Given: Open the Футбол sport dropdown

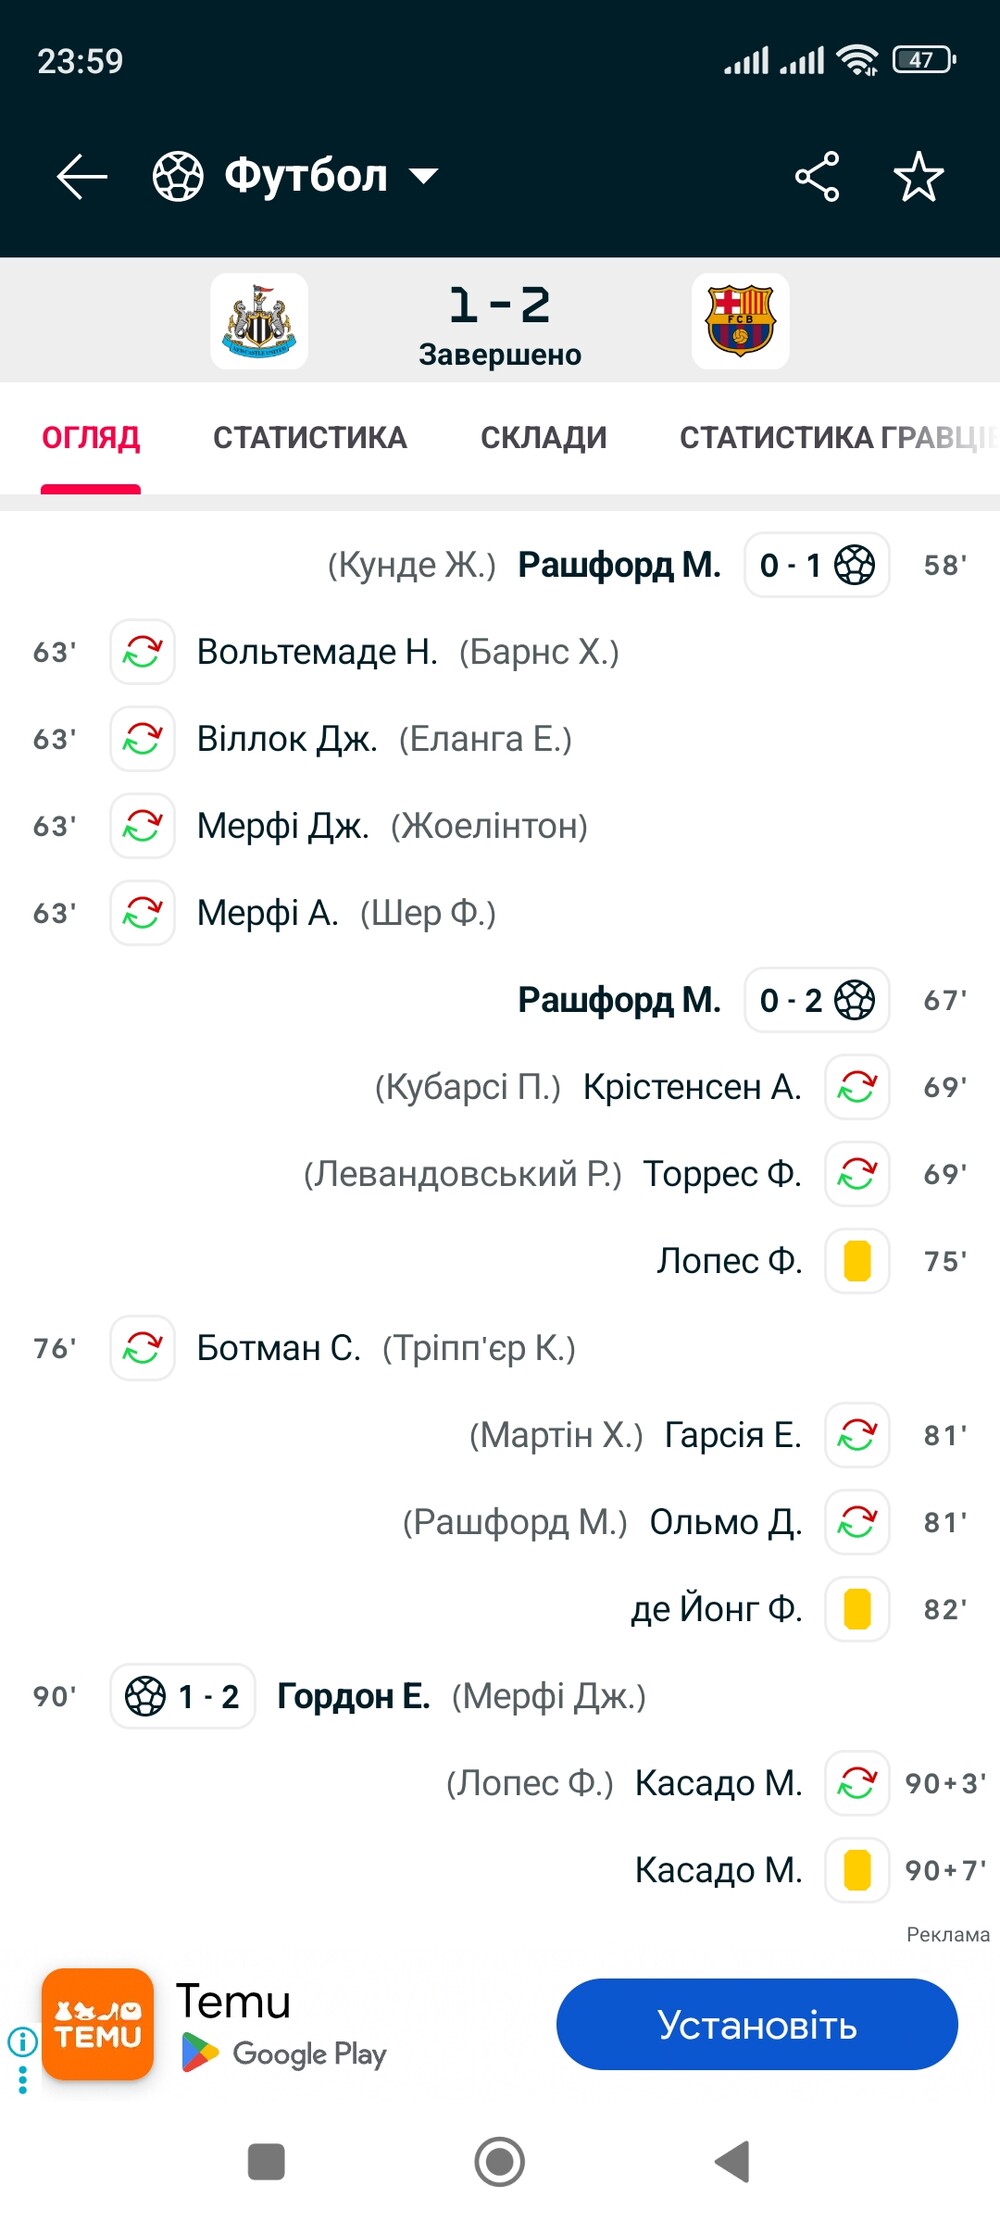Looking at the screenshot, I should (297, 177).
